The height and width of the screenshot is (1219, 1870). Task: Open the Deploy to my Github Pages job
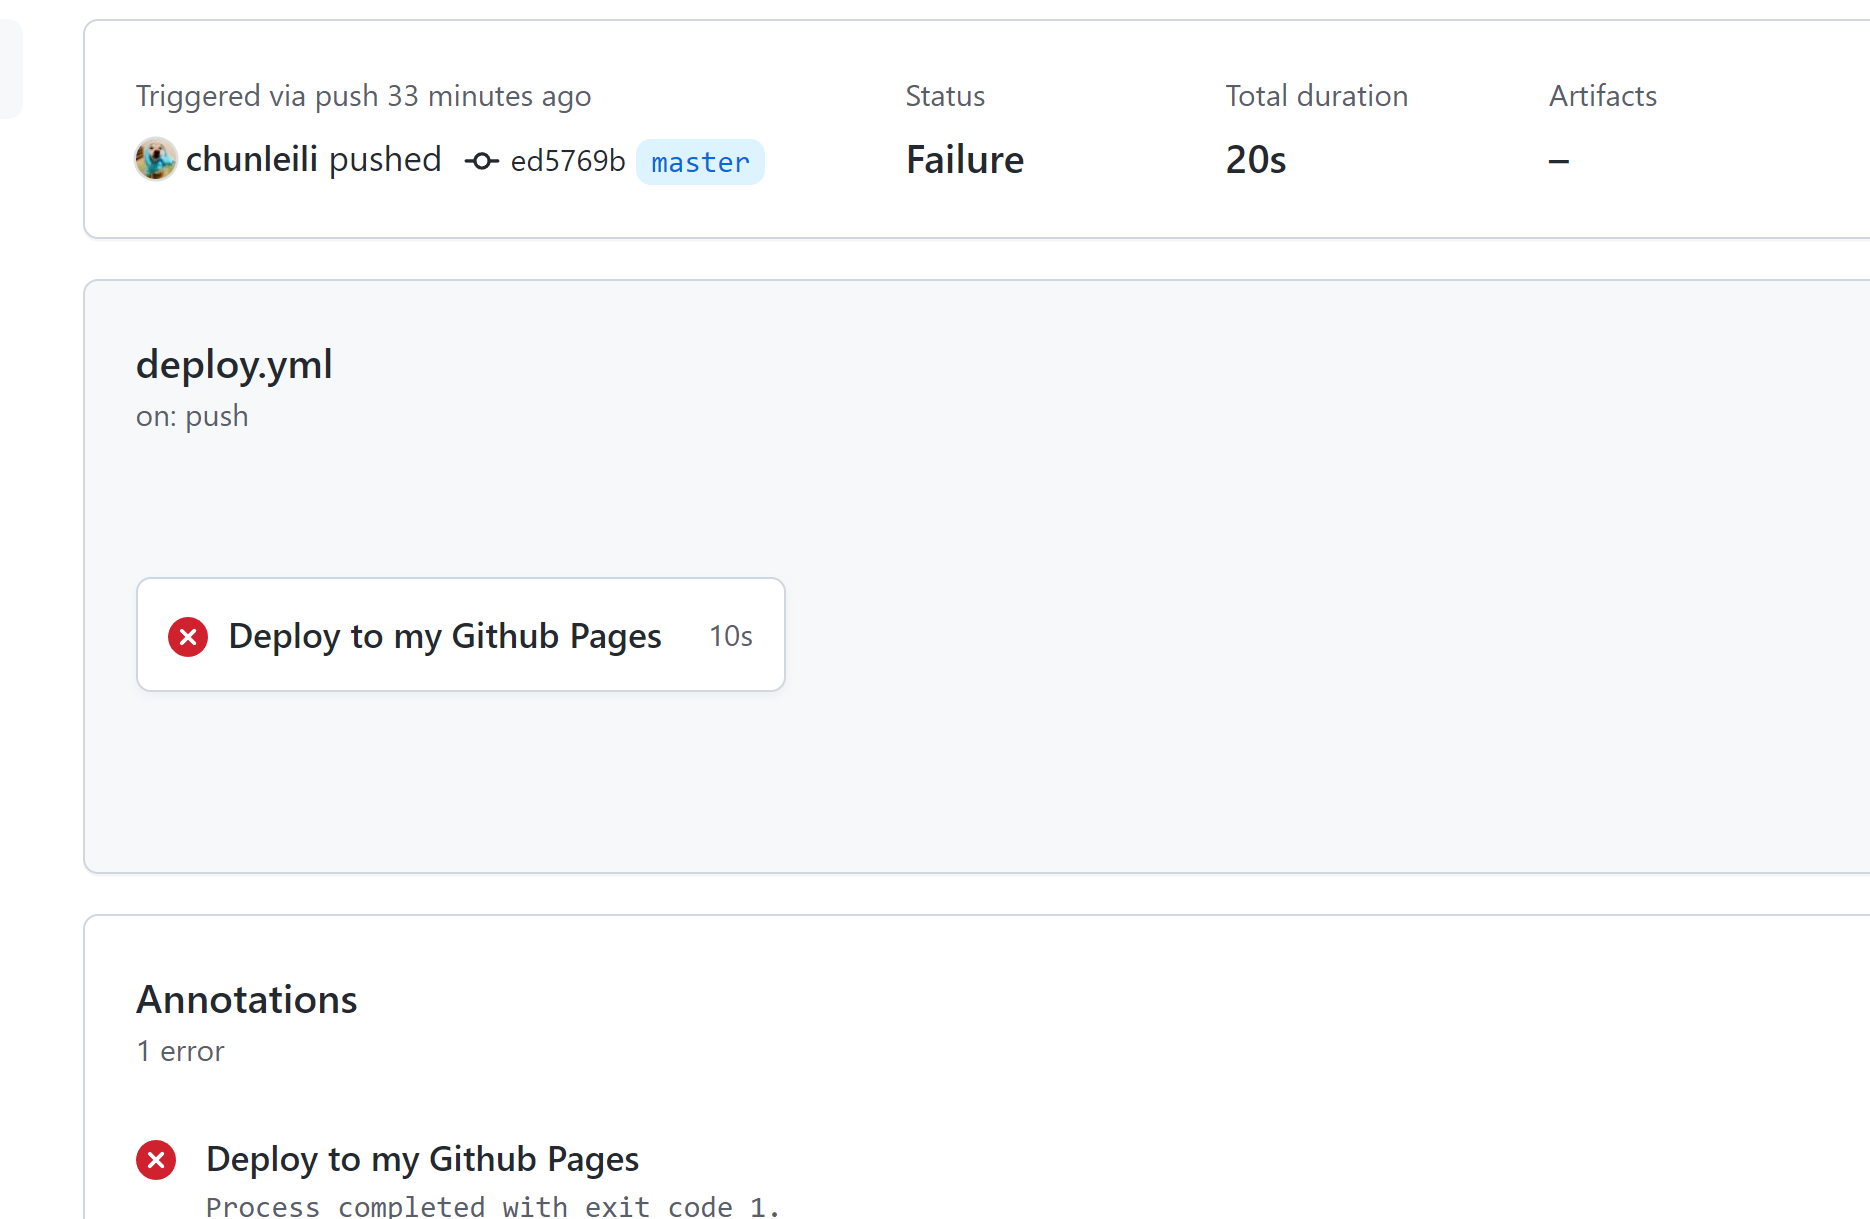[445, 636]
